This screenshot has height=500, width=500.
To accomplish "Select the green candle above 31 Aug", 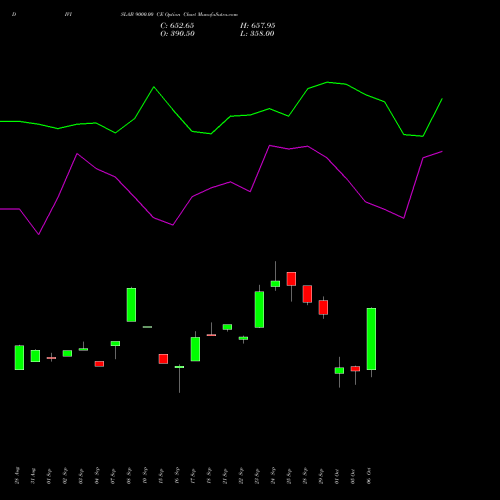I will [x=35, y=356].
